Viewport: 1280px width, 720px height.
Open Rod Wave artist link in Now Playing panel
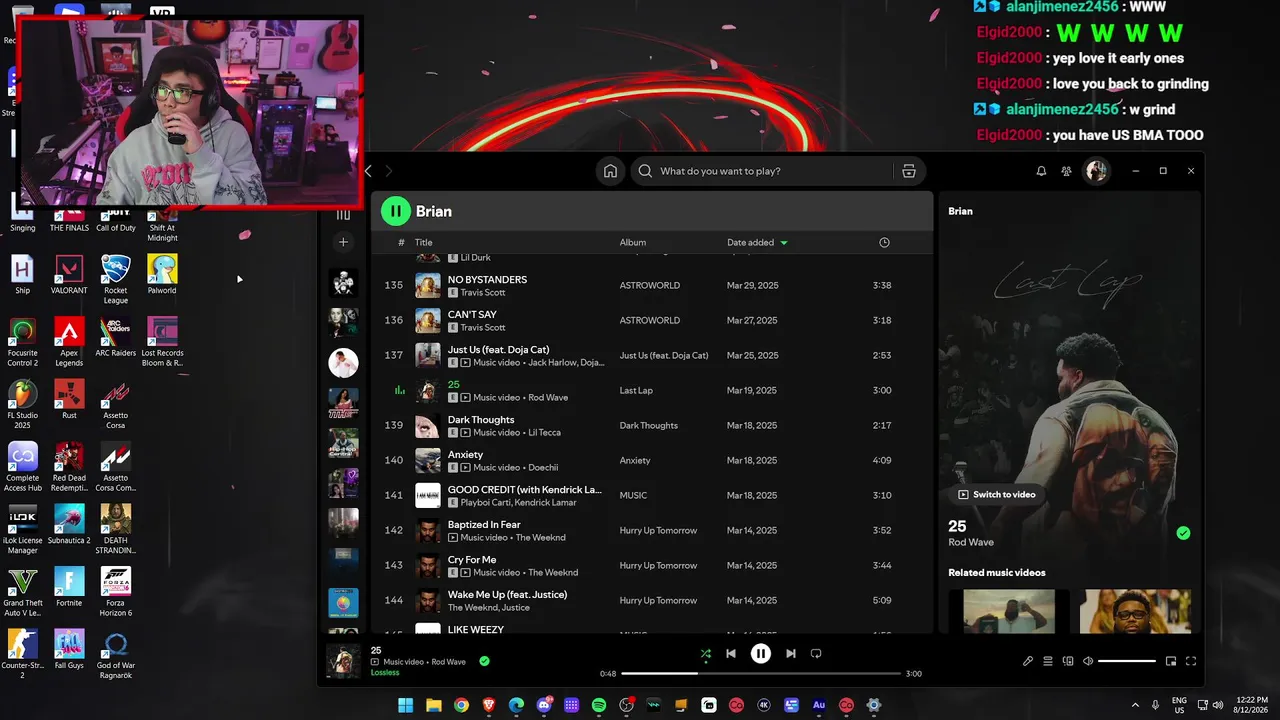[x=971, y=542]
